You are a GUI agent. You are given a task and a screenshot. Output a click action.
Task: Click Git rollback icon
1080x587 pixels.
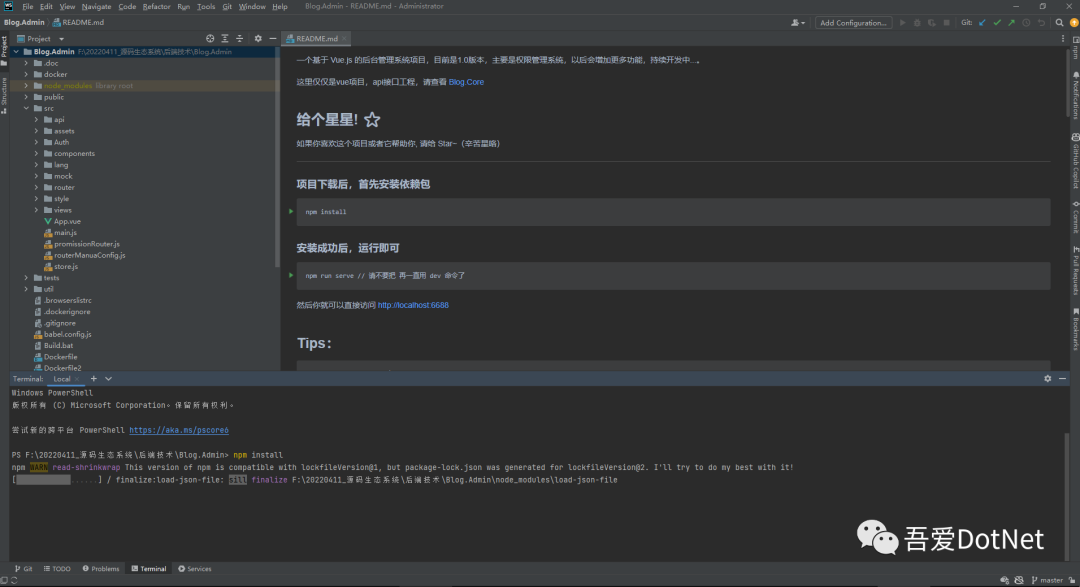[x=1041, y=23]
